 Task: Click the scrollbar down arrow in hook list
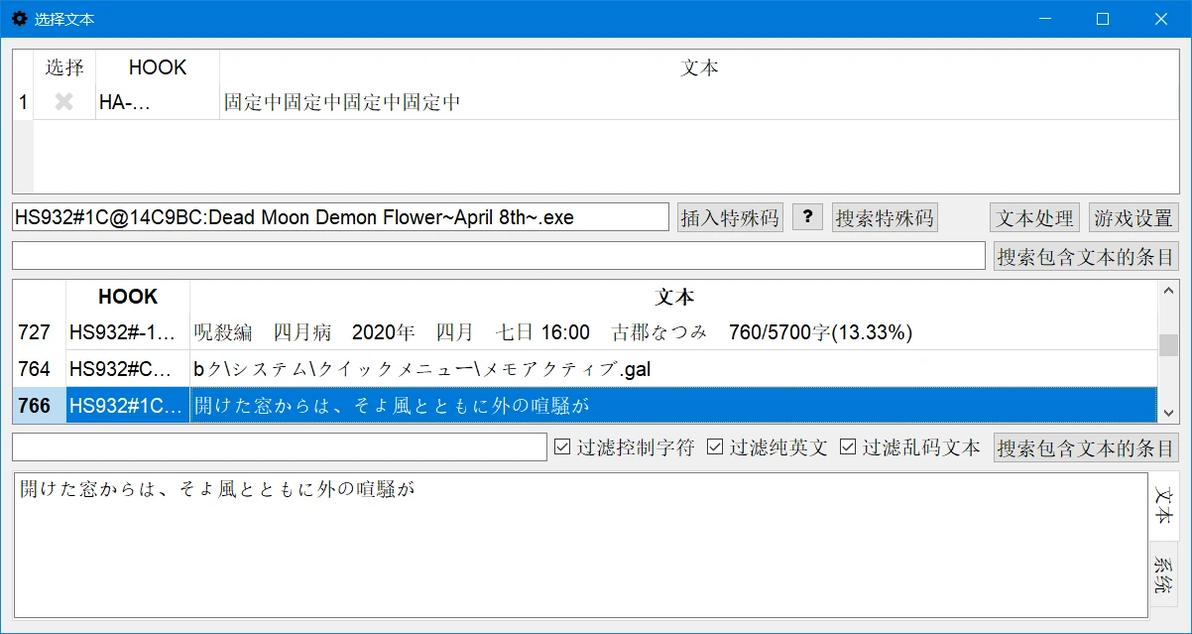pyautogui.click(x=1168, y=413)
